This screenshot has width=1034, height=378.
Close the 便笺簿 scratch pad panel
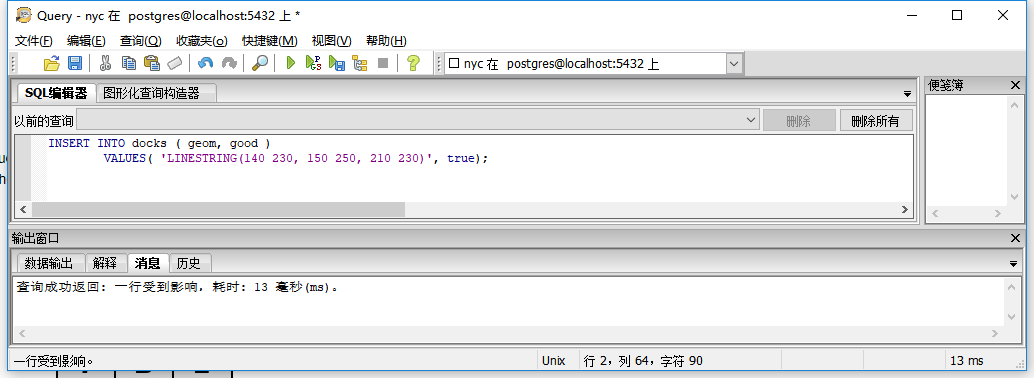point(1015,85)
